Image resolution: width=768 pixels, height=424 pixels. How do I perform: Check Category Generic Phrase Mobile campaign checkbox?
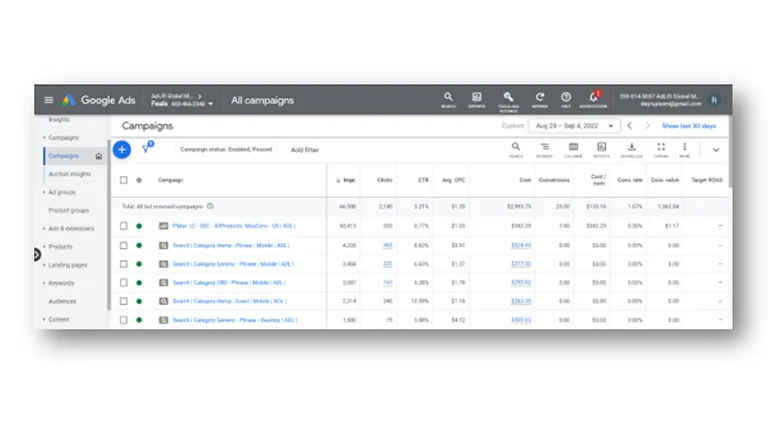pos(123,264)
